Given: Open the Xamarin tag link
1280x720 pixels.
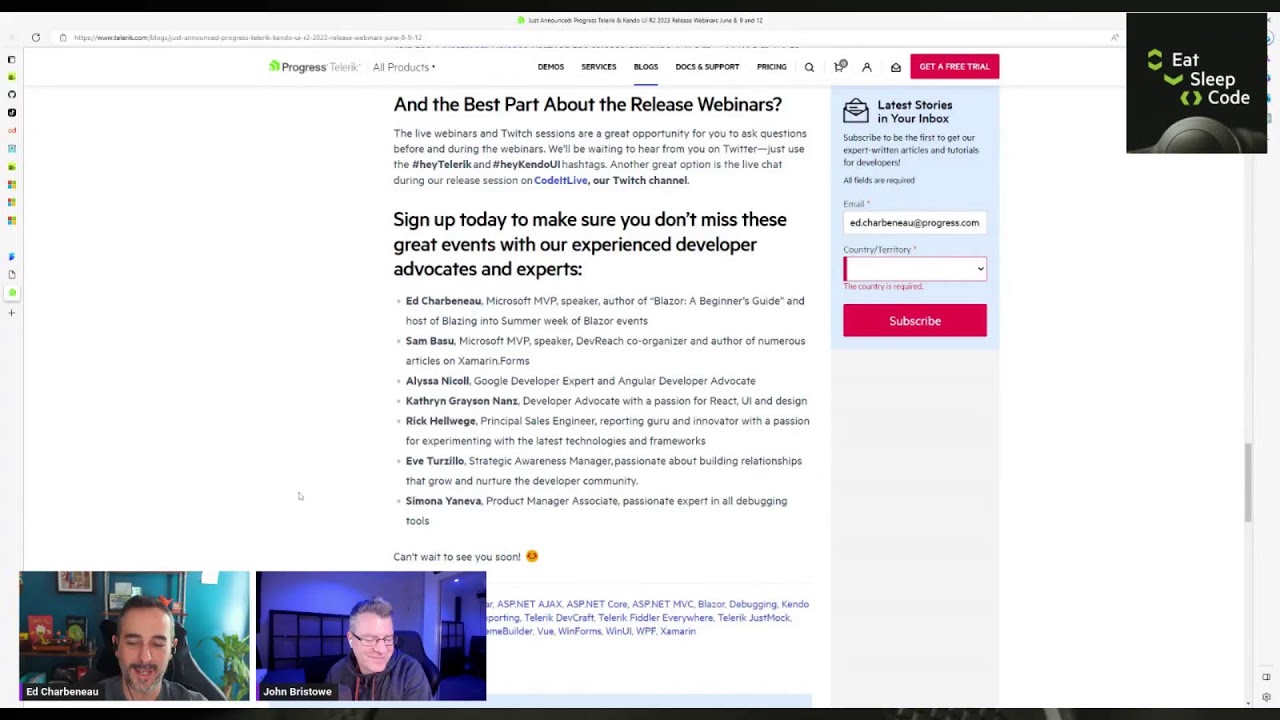Looking at the screenshot, I should pyautogui.click(x=678, y=631).
